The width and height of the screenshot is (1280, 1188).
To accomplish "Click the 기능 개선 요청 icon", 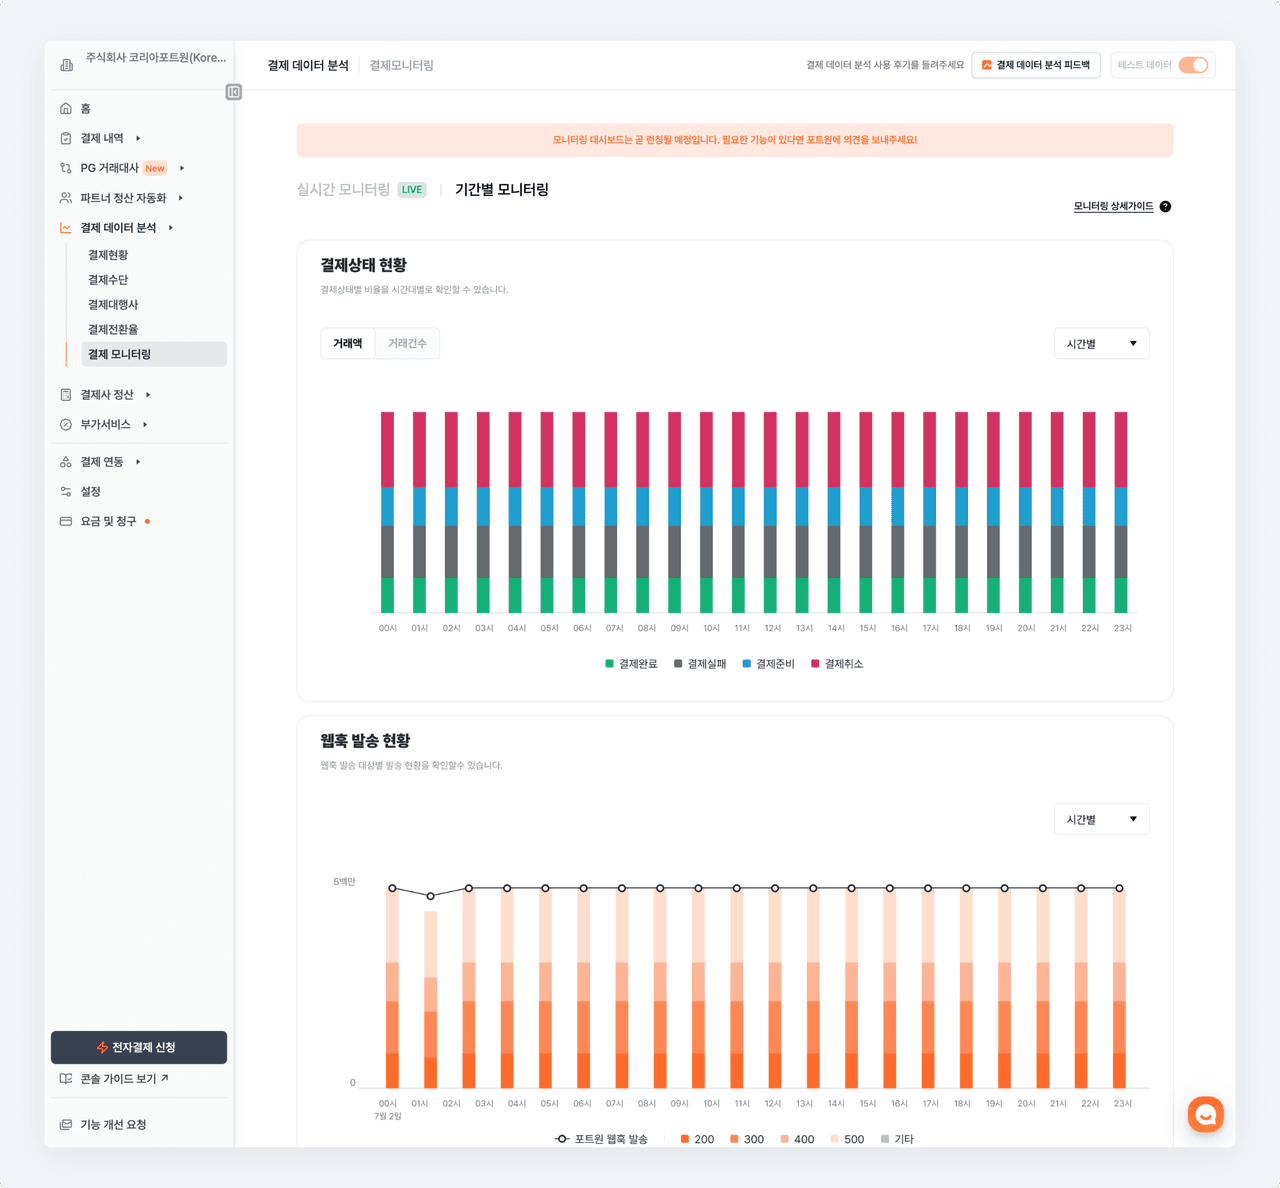I will [66, 1125].
